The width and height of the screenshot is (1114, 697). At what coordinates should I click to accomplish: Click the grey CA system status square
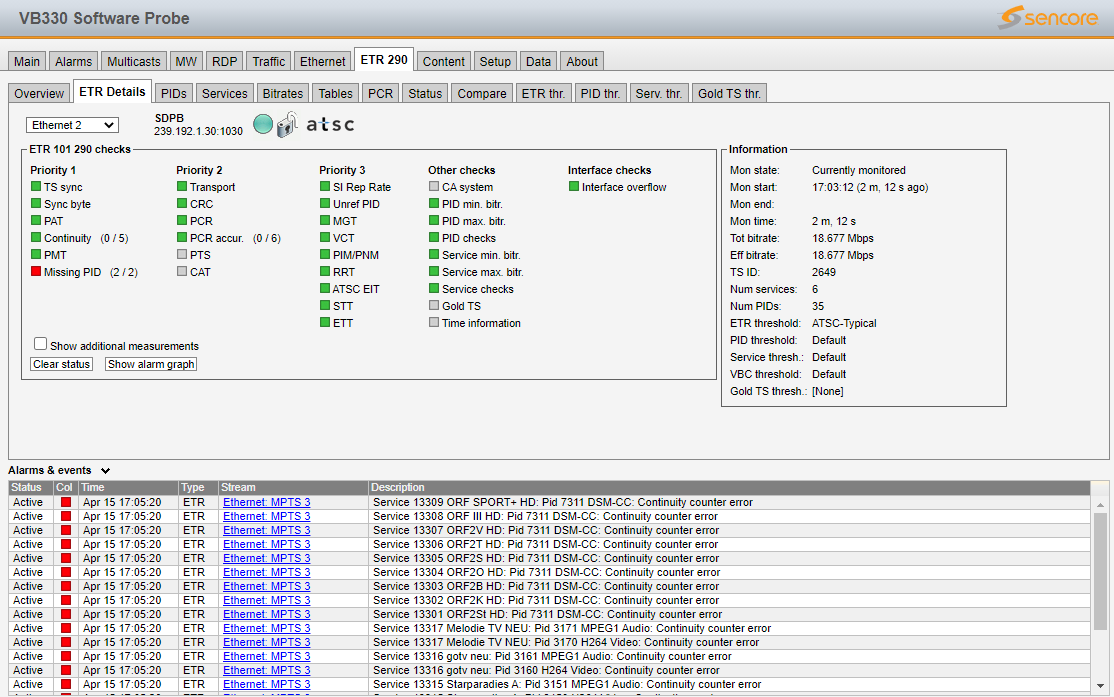[434, 187]
